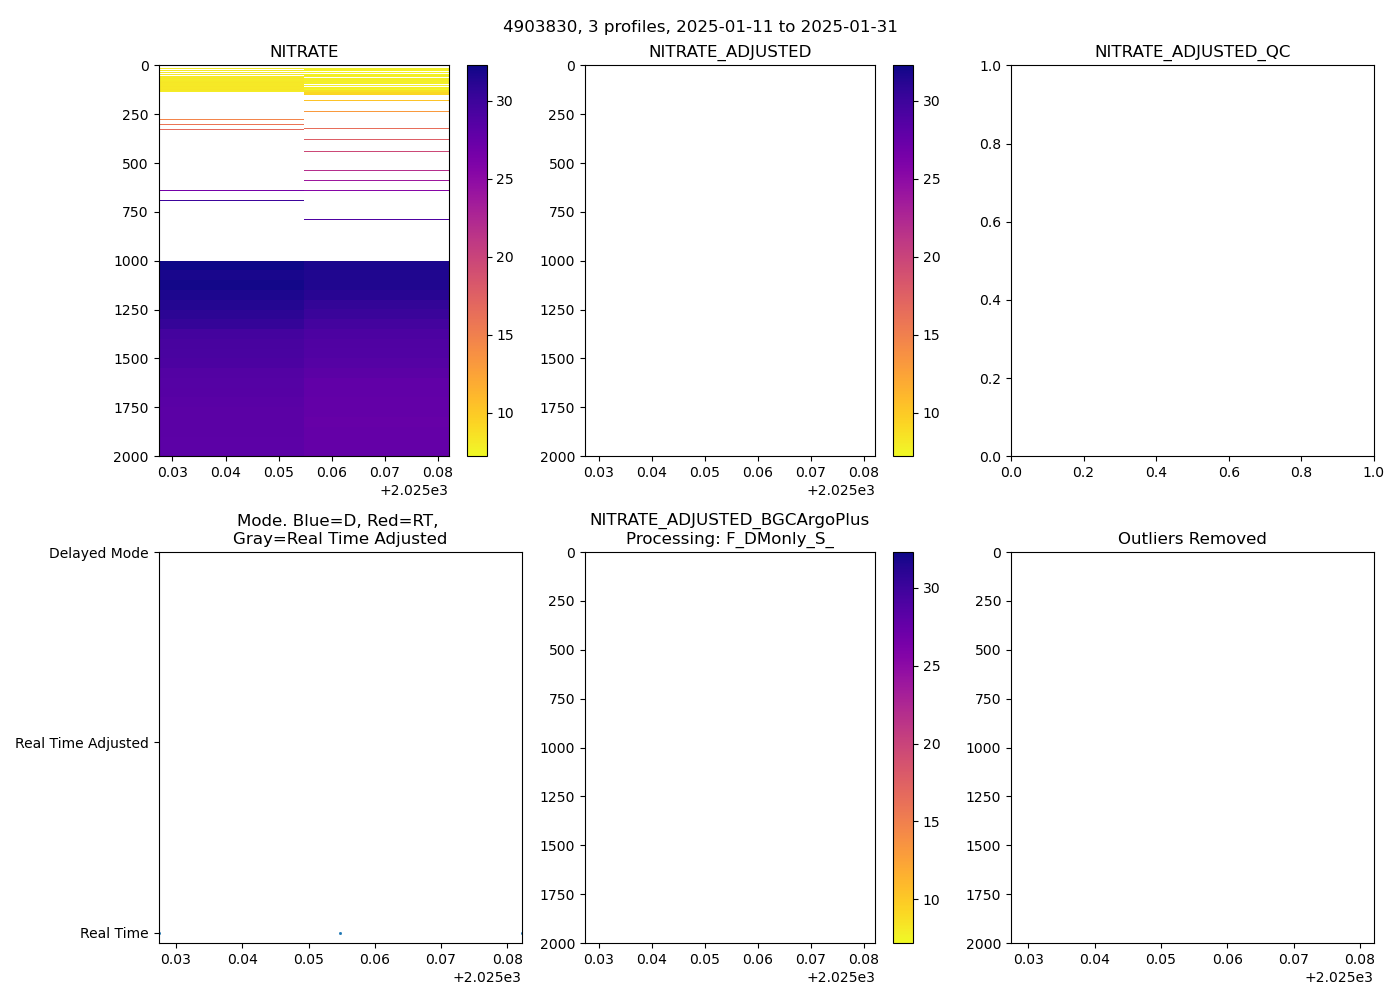Click the Real Time axis label
The height and width of the screenshot is (1000, 1400).
(114, 933)
